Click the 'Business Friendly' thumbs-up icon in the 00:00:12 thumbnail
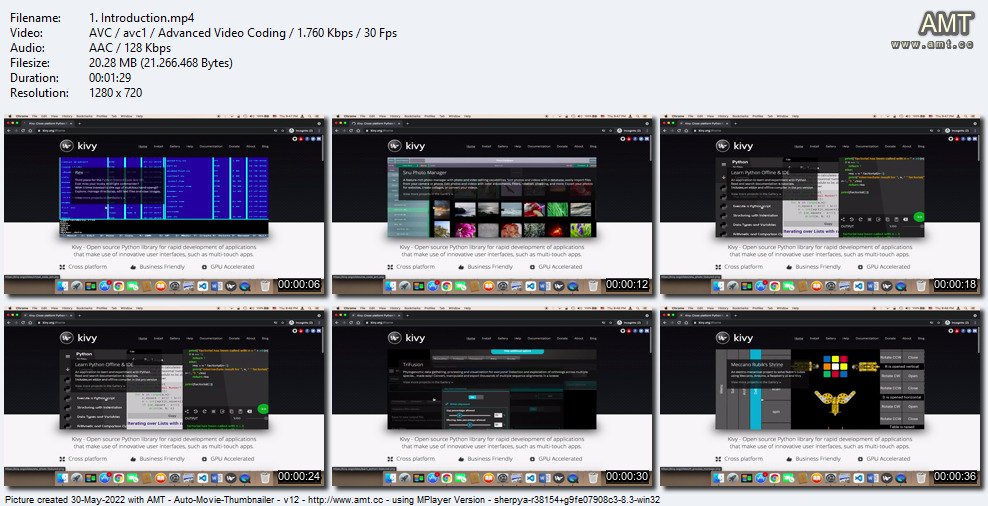Image resolution: width=988 pixels, height=506 pixels. pos(461,267)
